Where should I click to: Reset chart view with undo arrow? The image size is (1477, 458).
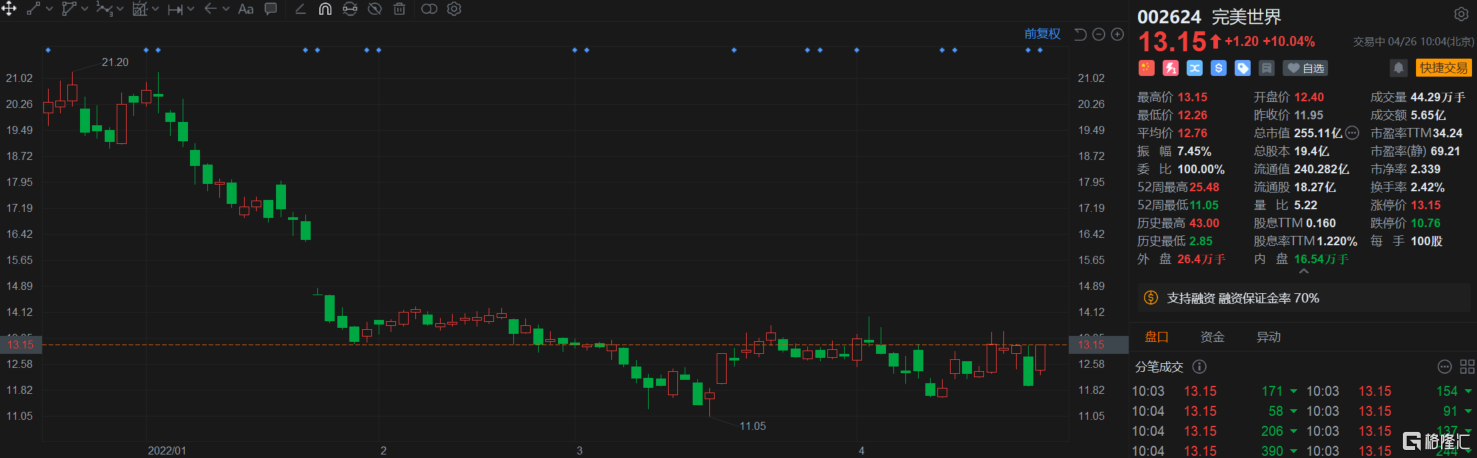[1080, 34]
